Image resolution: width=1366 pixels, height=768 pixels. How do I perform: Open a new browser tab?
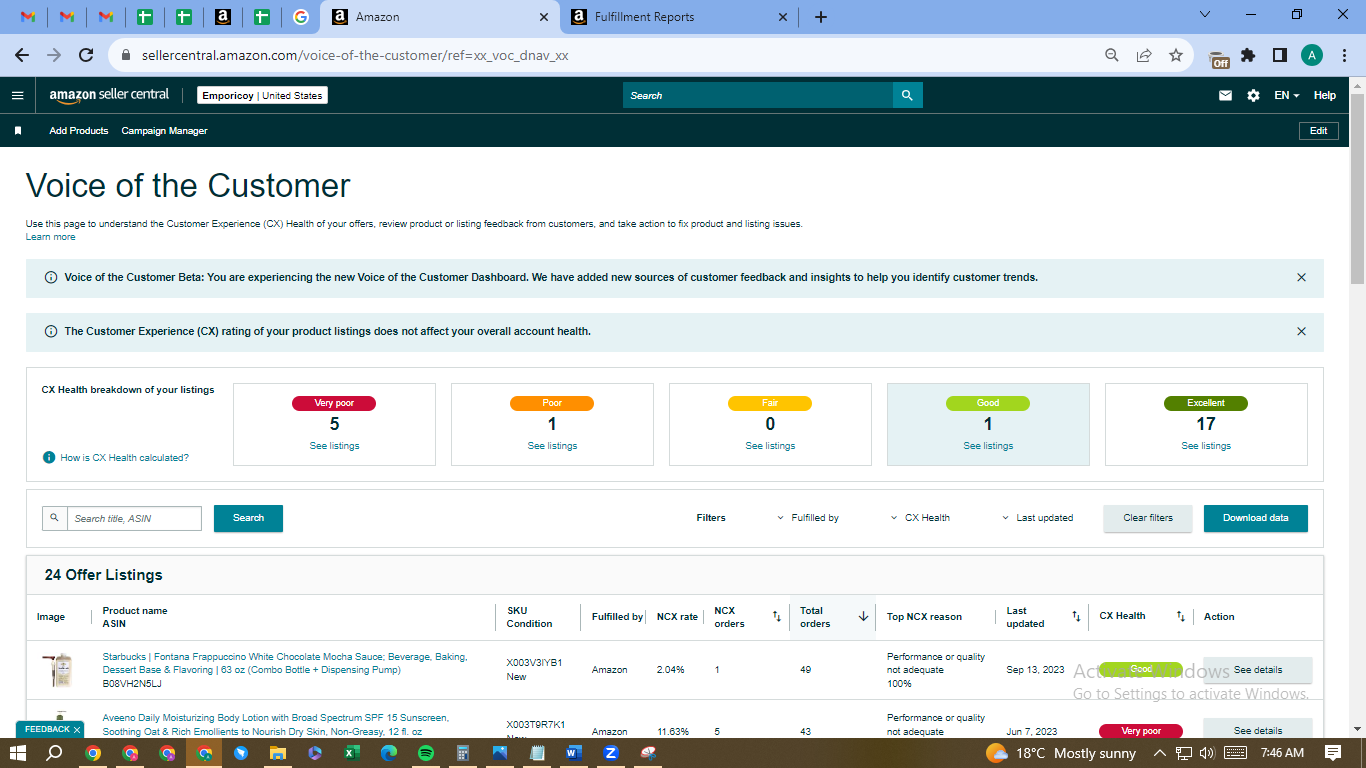(x=821, y=17)
